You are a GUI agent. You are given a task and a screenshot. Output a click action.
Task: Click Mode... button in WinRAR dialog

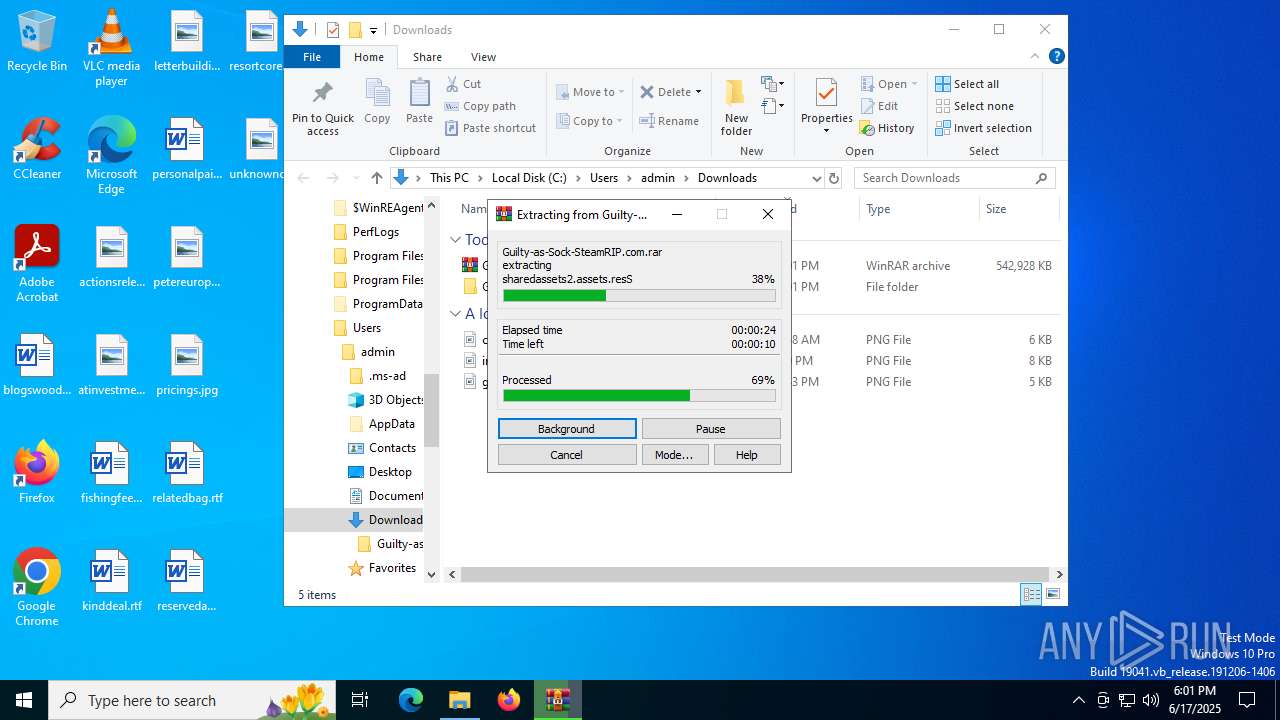click(674, 455)
